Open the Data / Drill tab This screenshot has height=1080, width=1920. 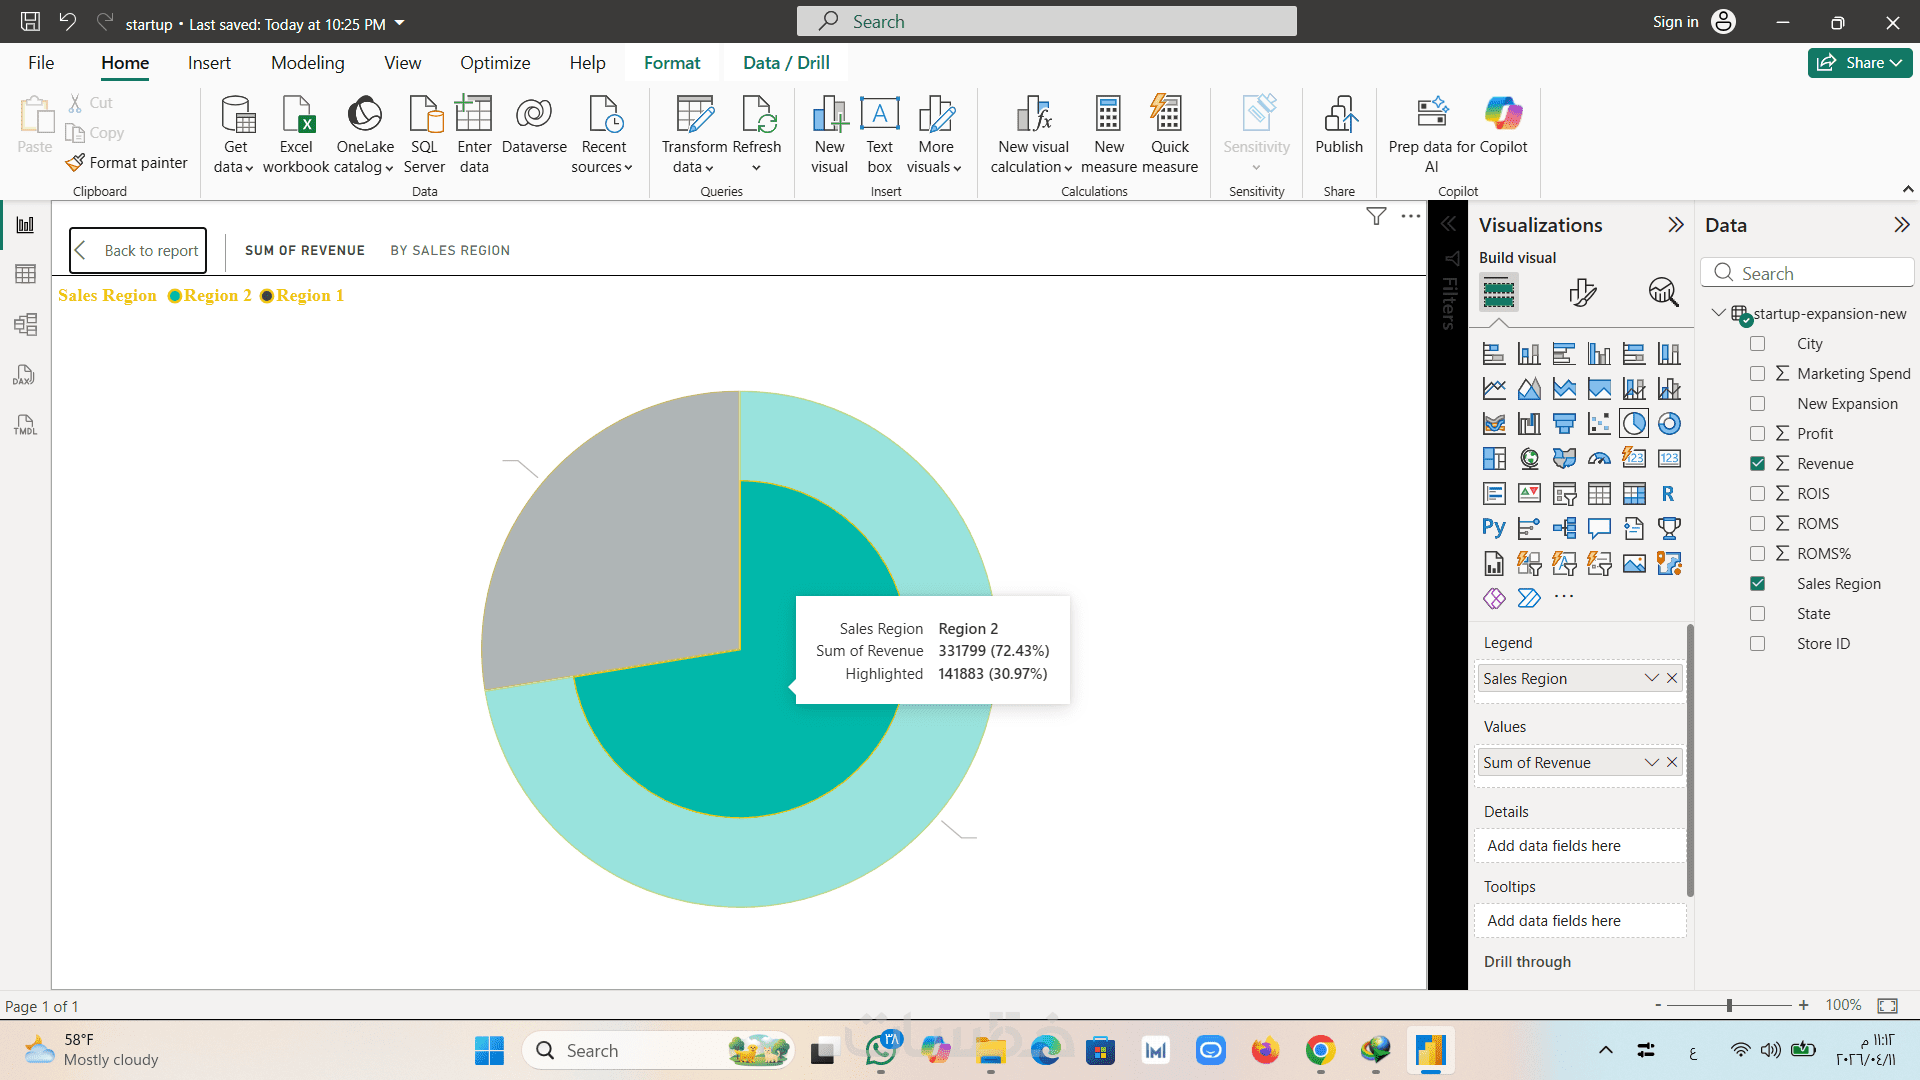pos(786,63)
